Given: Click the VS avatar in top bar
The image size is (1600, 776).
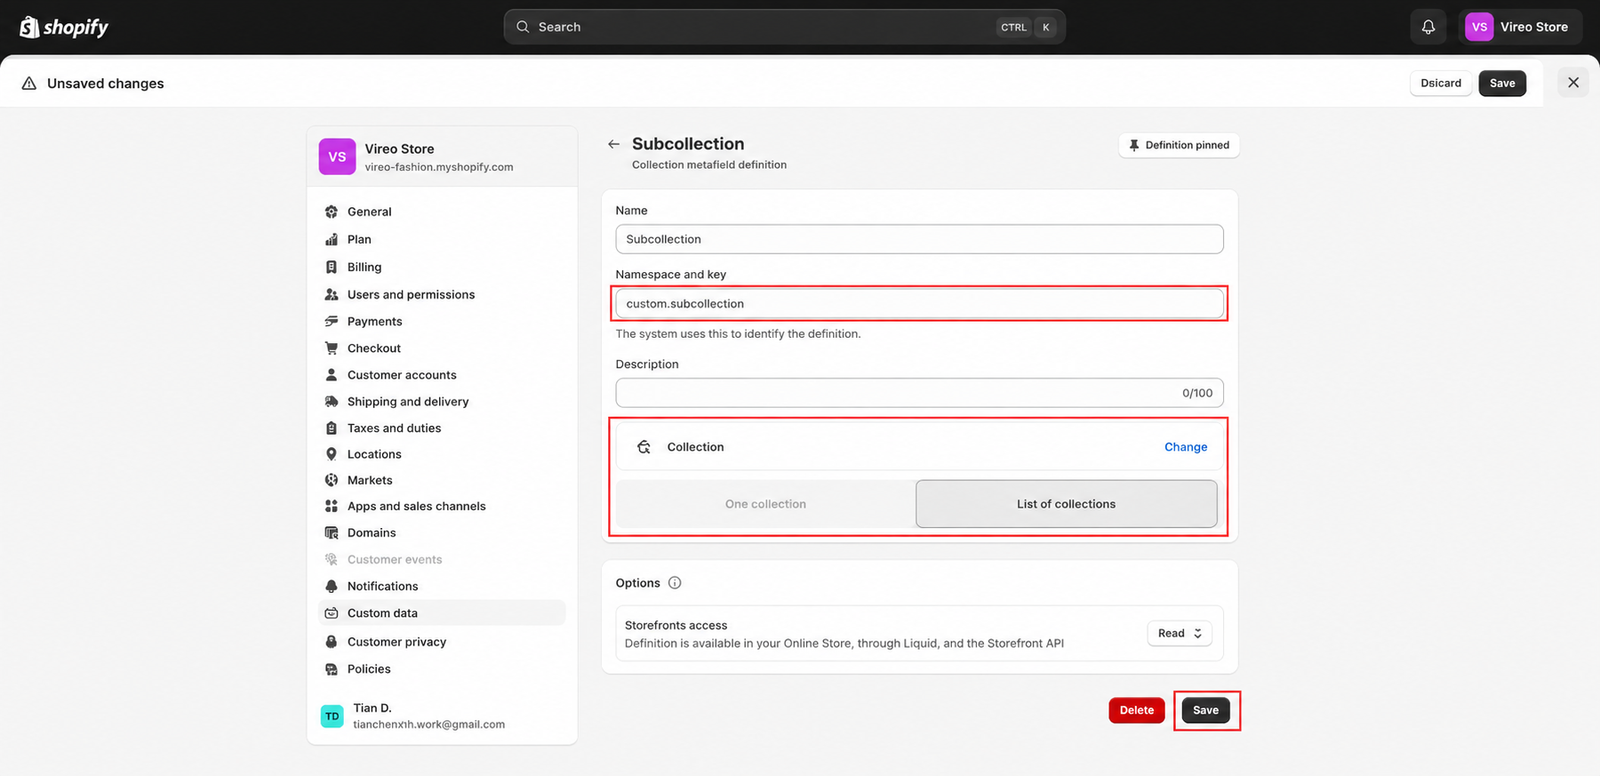Looking at the screenshot, I should 1479,27.
